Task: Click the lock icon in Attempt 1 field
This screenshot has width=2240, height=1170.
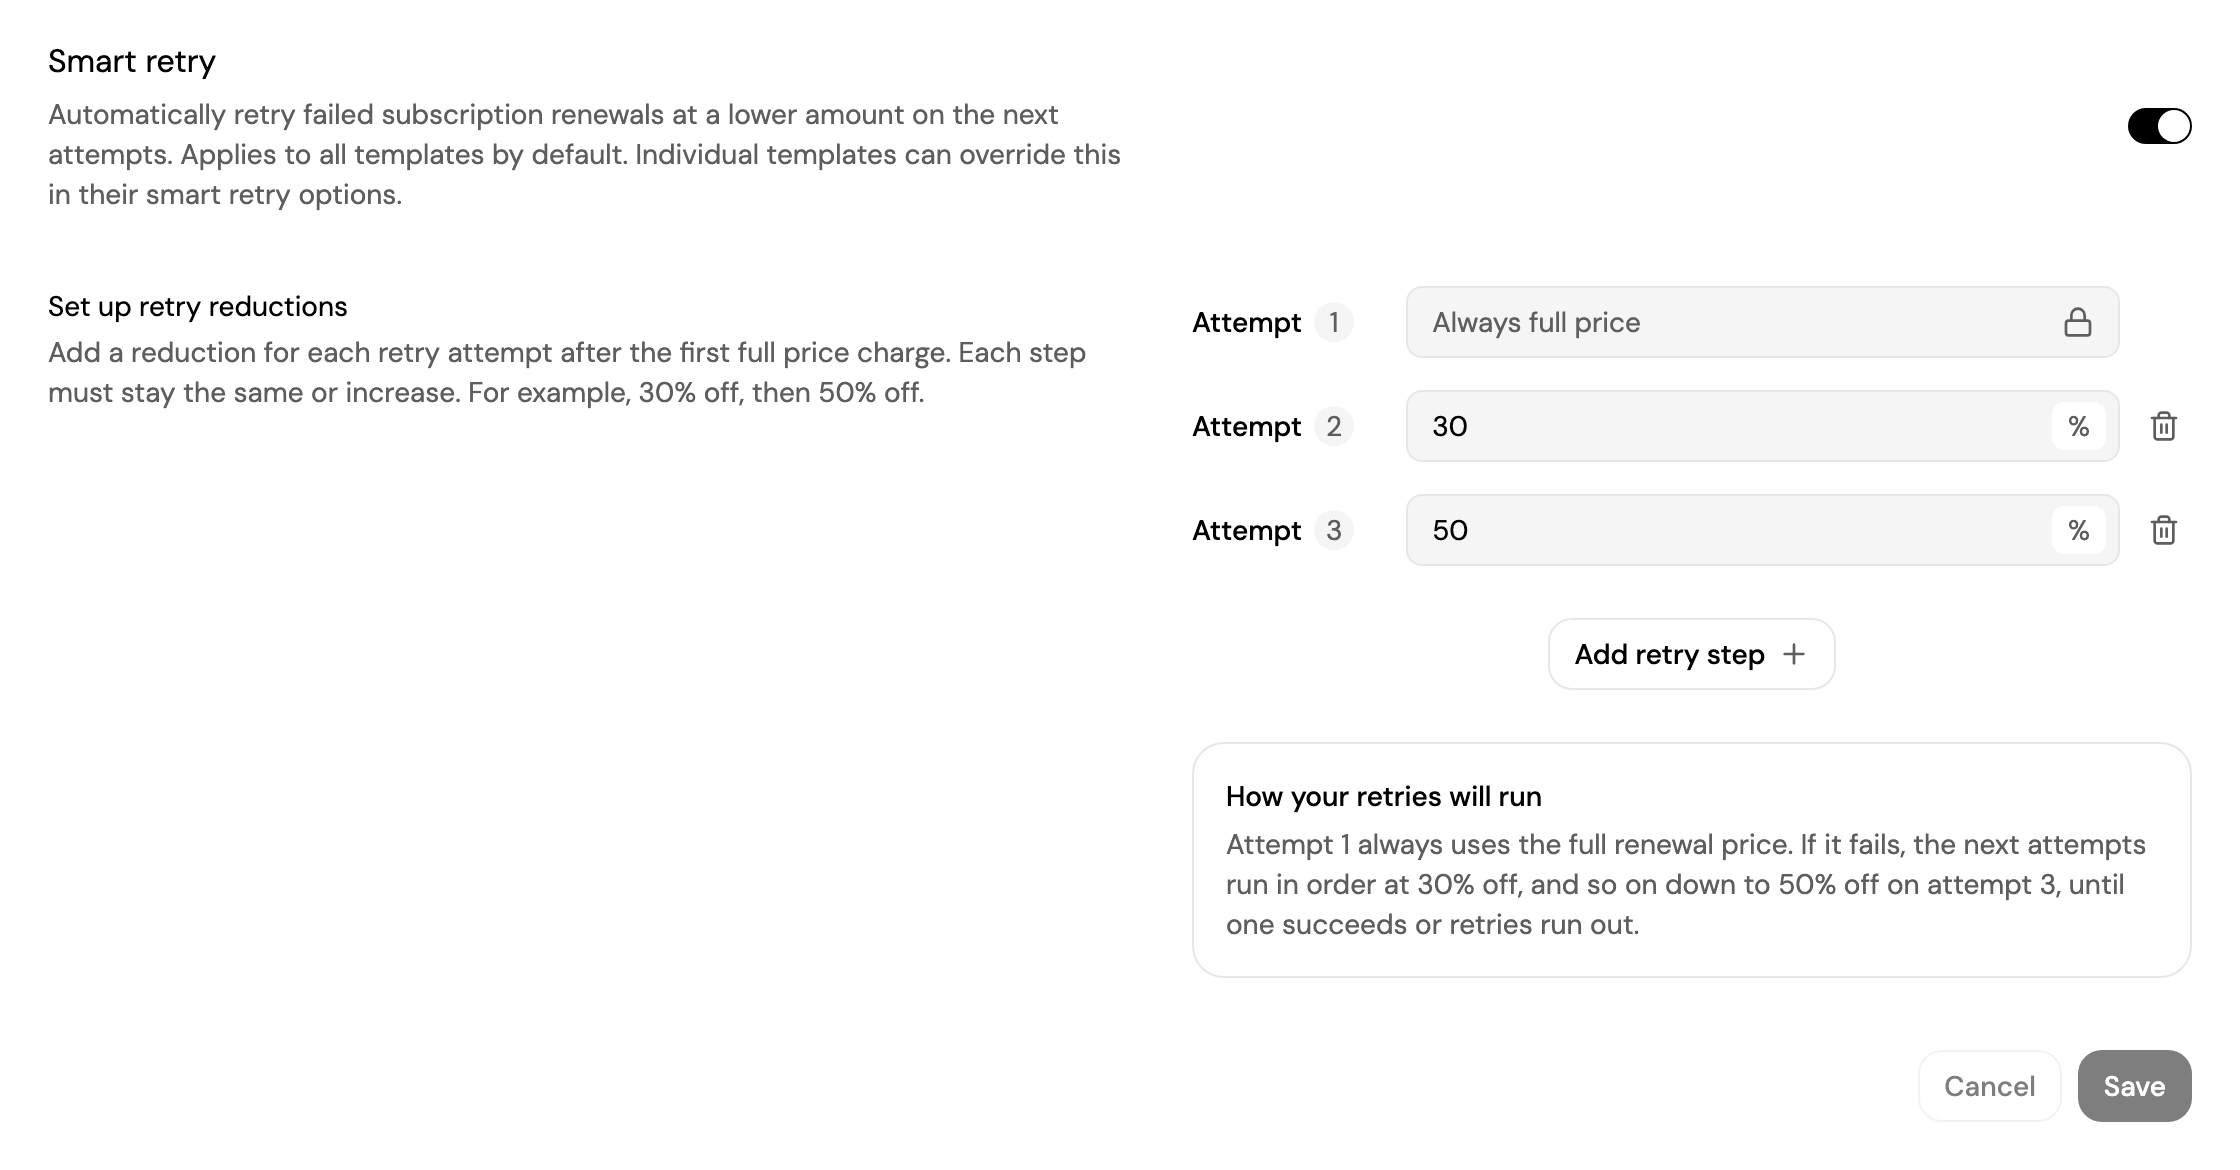Action: pyautogui.click(x=2078, y=322)
